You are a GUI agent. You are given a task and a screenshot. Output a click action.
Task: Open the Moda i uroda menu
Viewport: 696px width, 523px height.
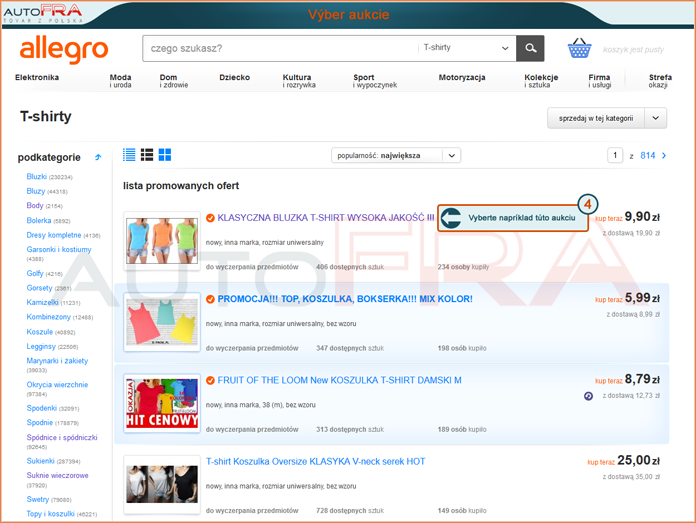pyautogui.click(x=120, y=81)
